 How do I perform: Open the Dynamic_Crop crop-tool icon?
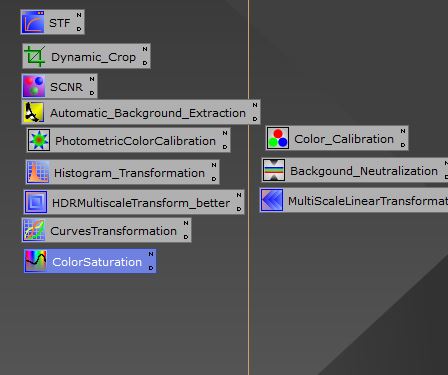click(35, 57)
